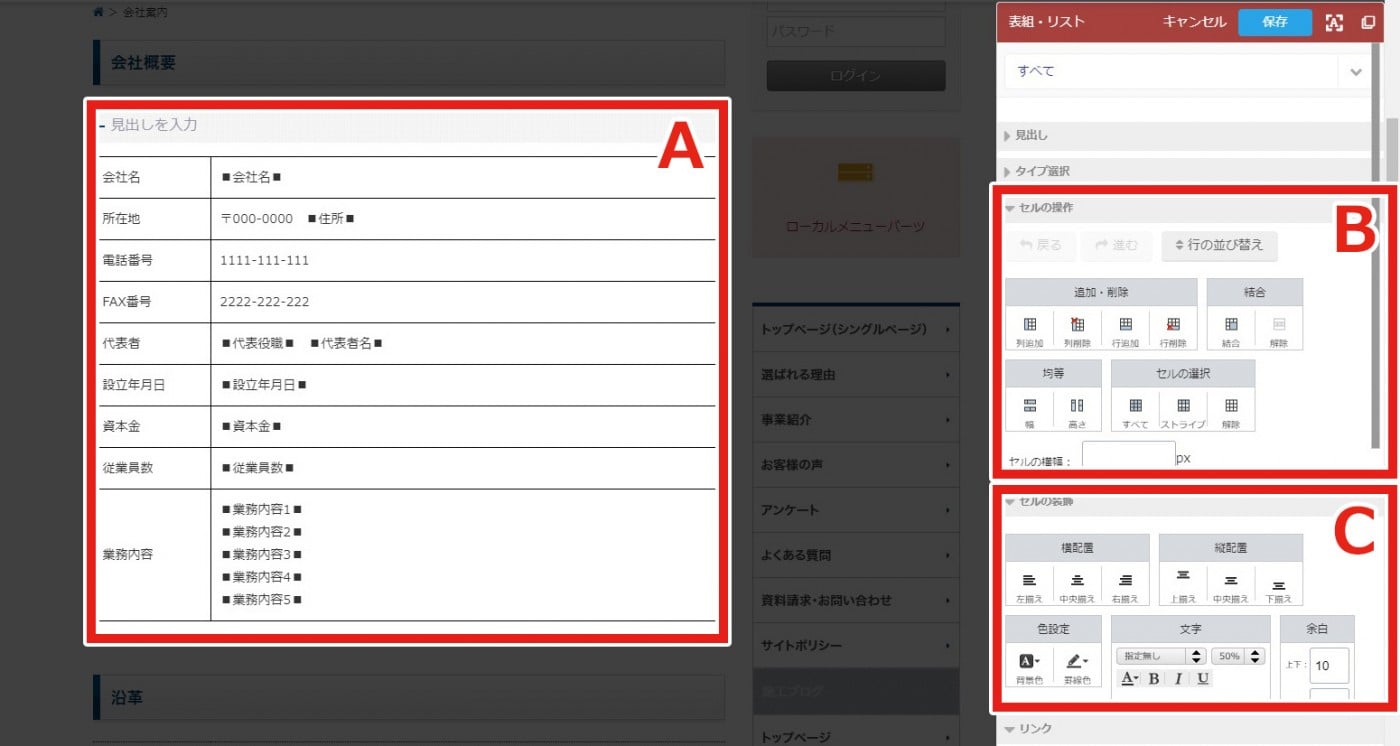The width and height of the screenshot is (1400, 746).
Task: Click the ■資本金■ table cell
Action: pyautogui.click(x=463, y=426)
